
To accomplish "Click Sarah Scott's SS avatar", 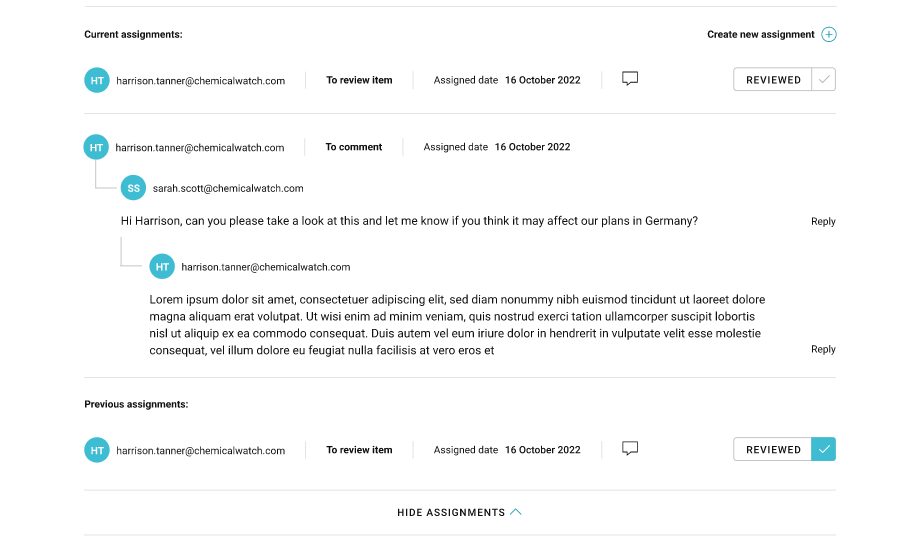I will [133, 188].
